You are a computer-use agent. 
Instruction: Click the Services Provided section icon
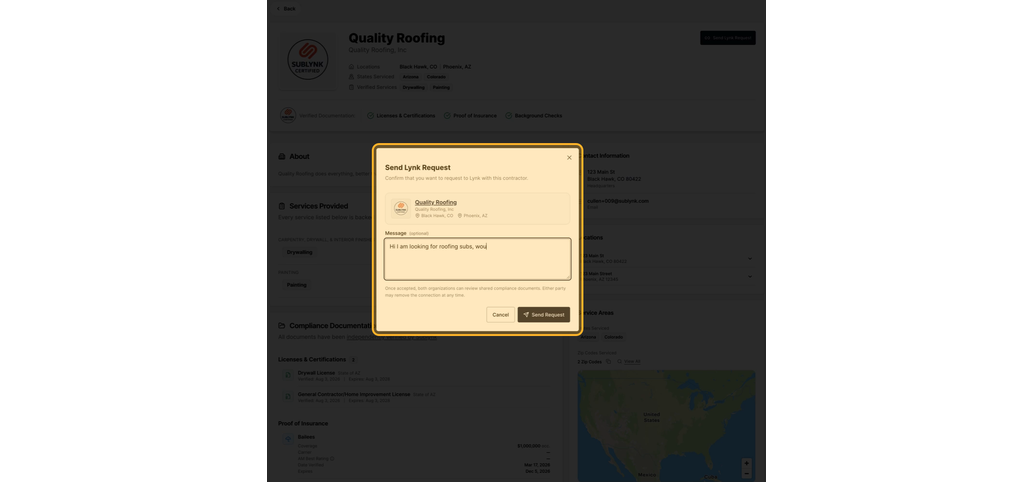(x=282, y=206)
